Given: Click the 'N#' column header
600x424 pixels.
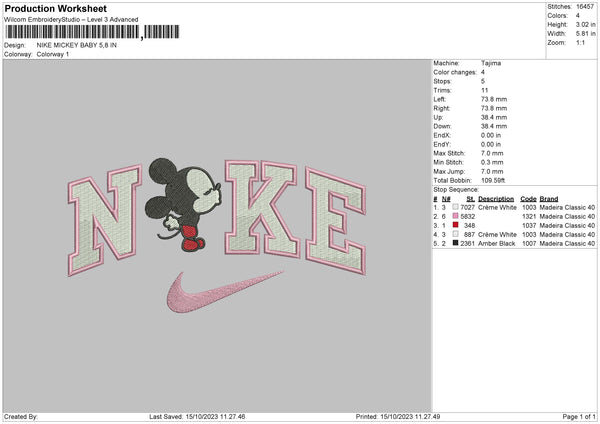Looking at the screenshot, I should click(x=446, y=199).
